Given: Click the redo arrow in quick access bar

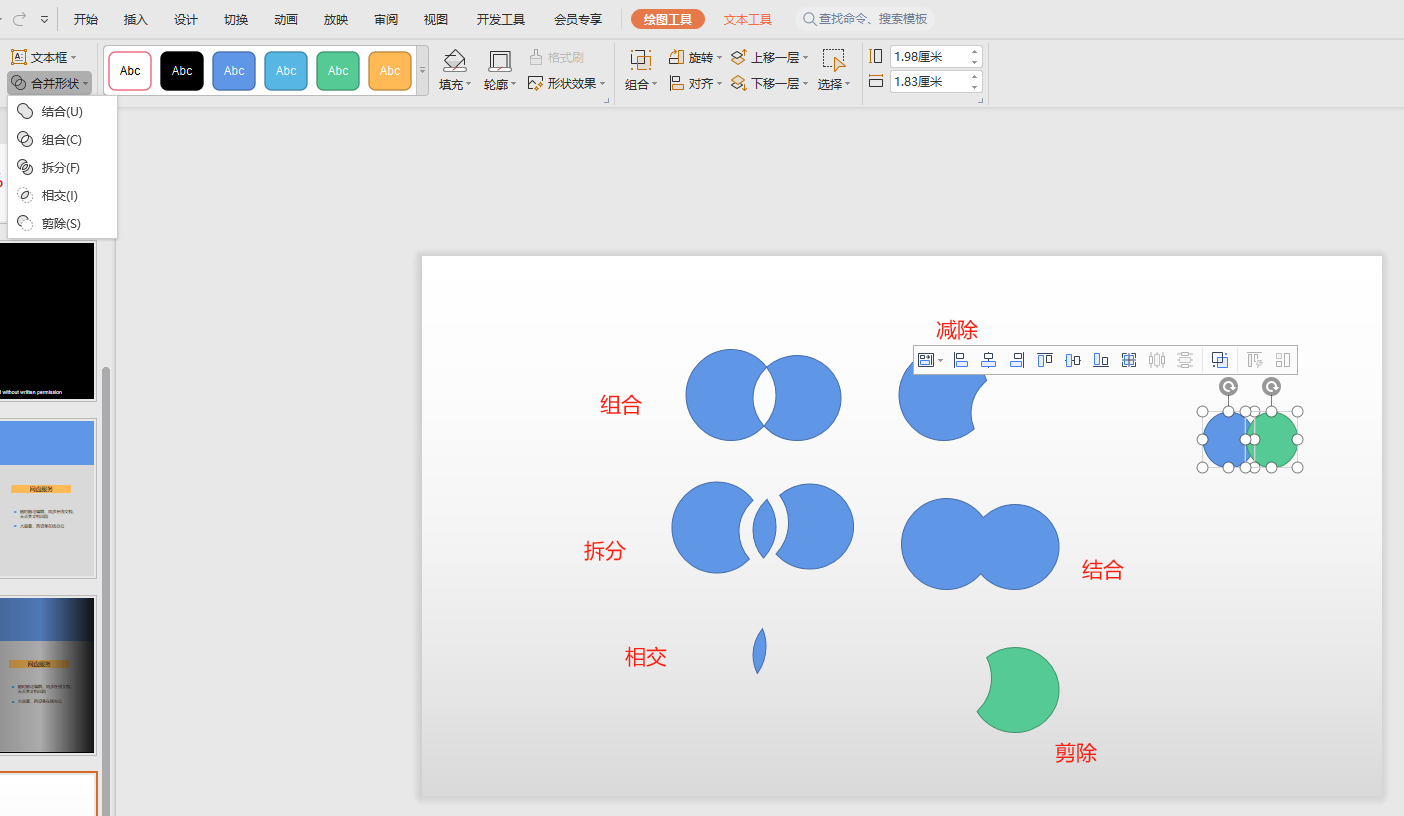Looking at the screenshot, I should (x=20, y=19).
